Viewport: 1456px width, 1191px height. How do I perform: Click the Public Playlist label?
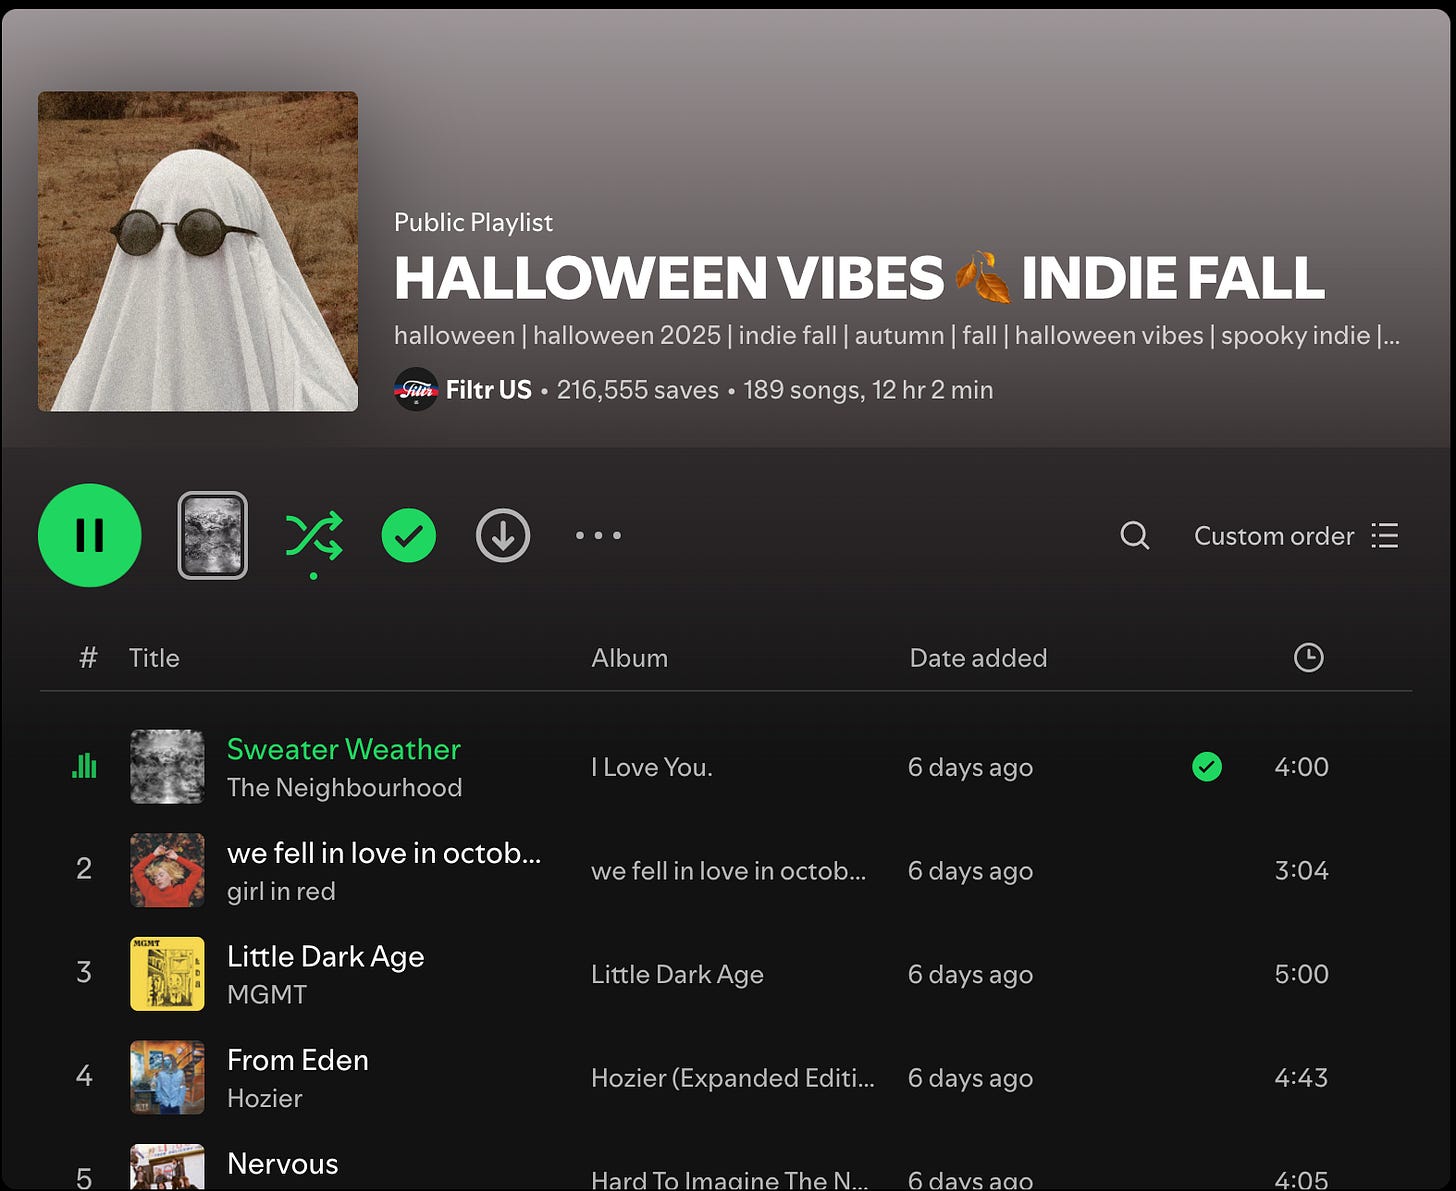(x=473, y=222)
